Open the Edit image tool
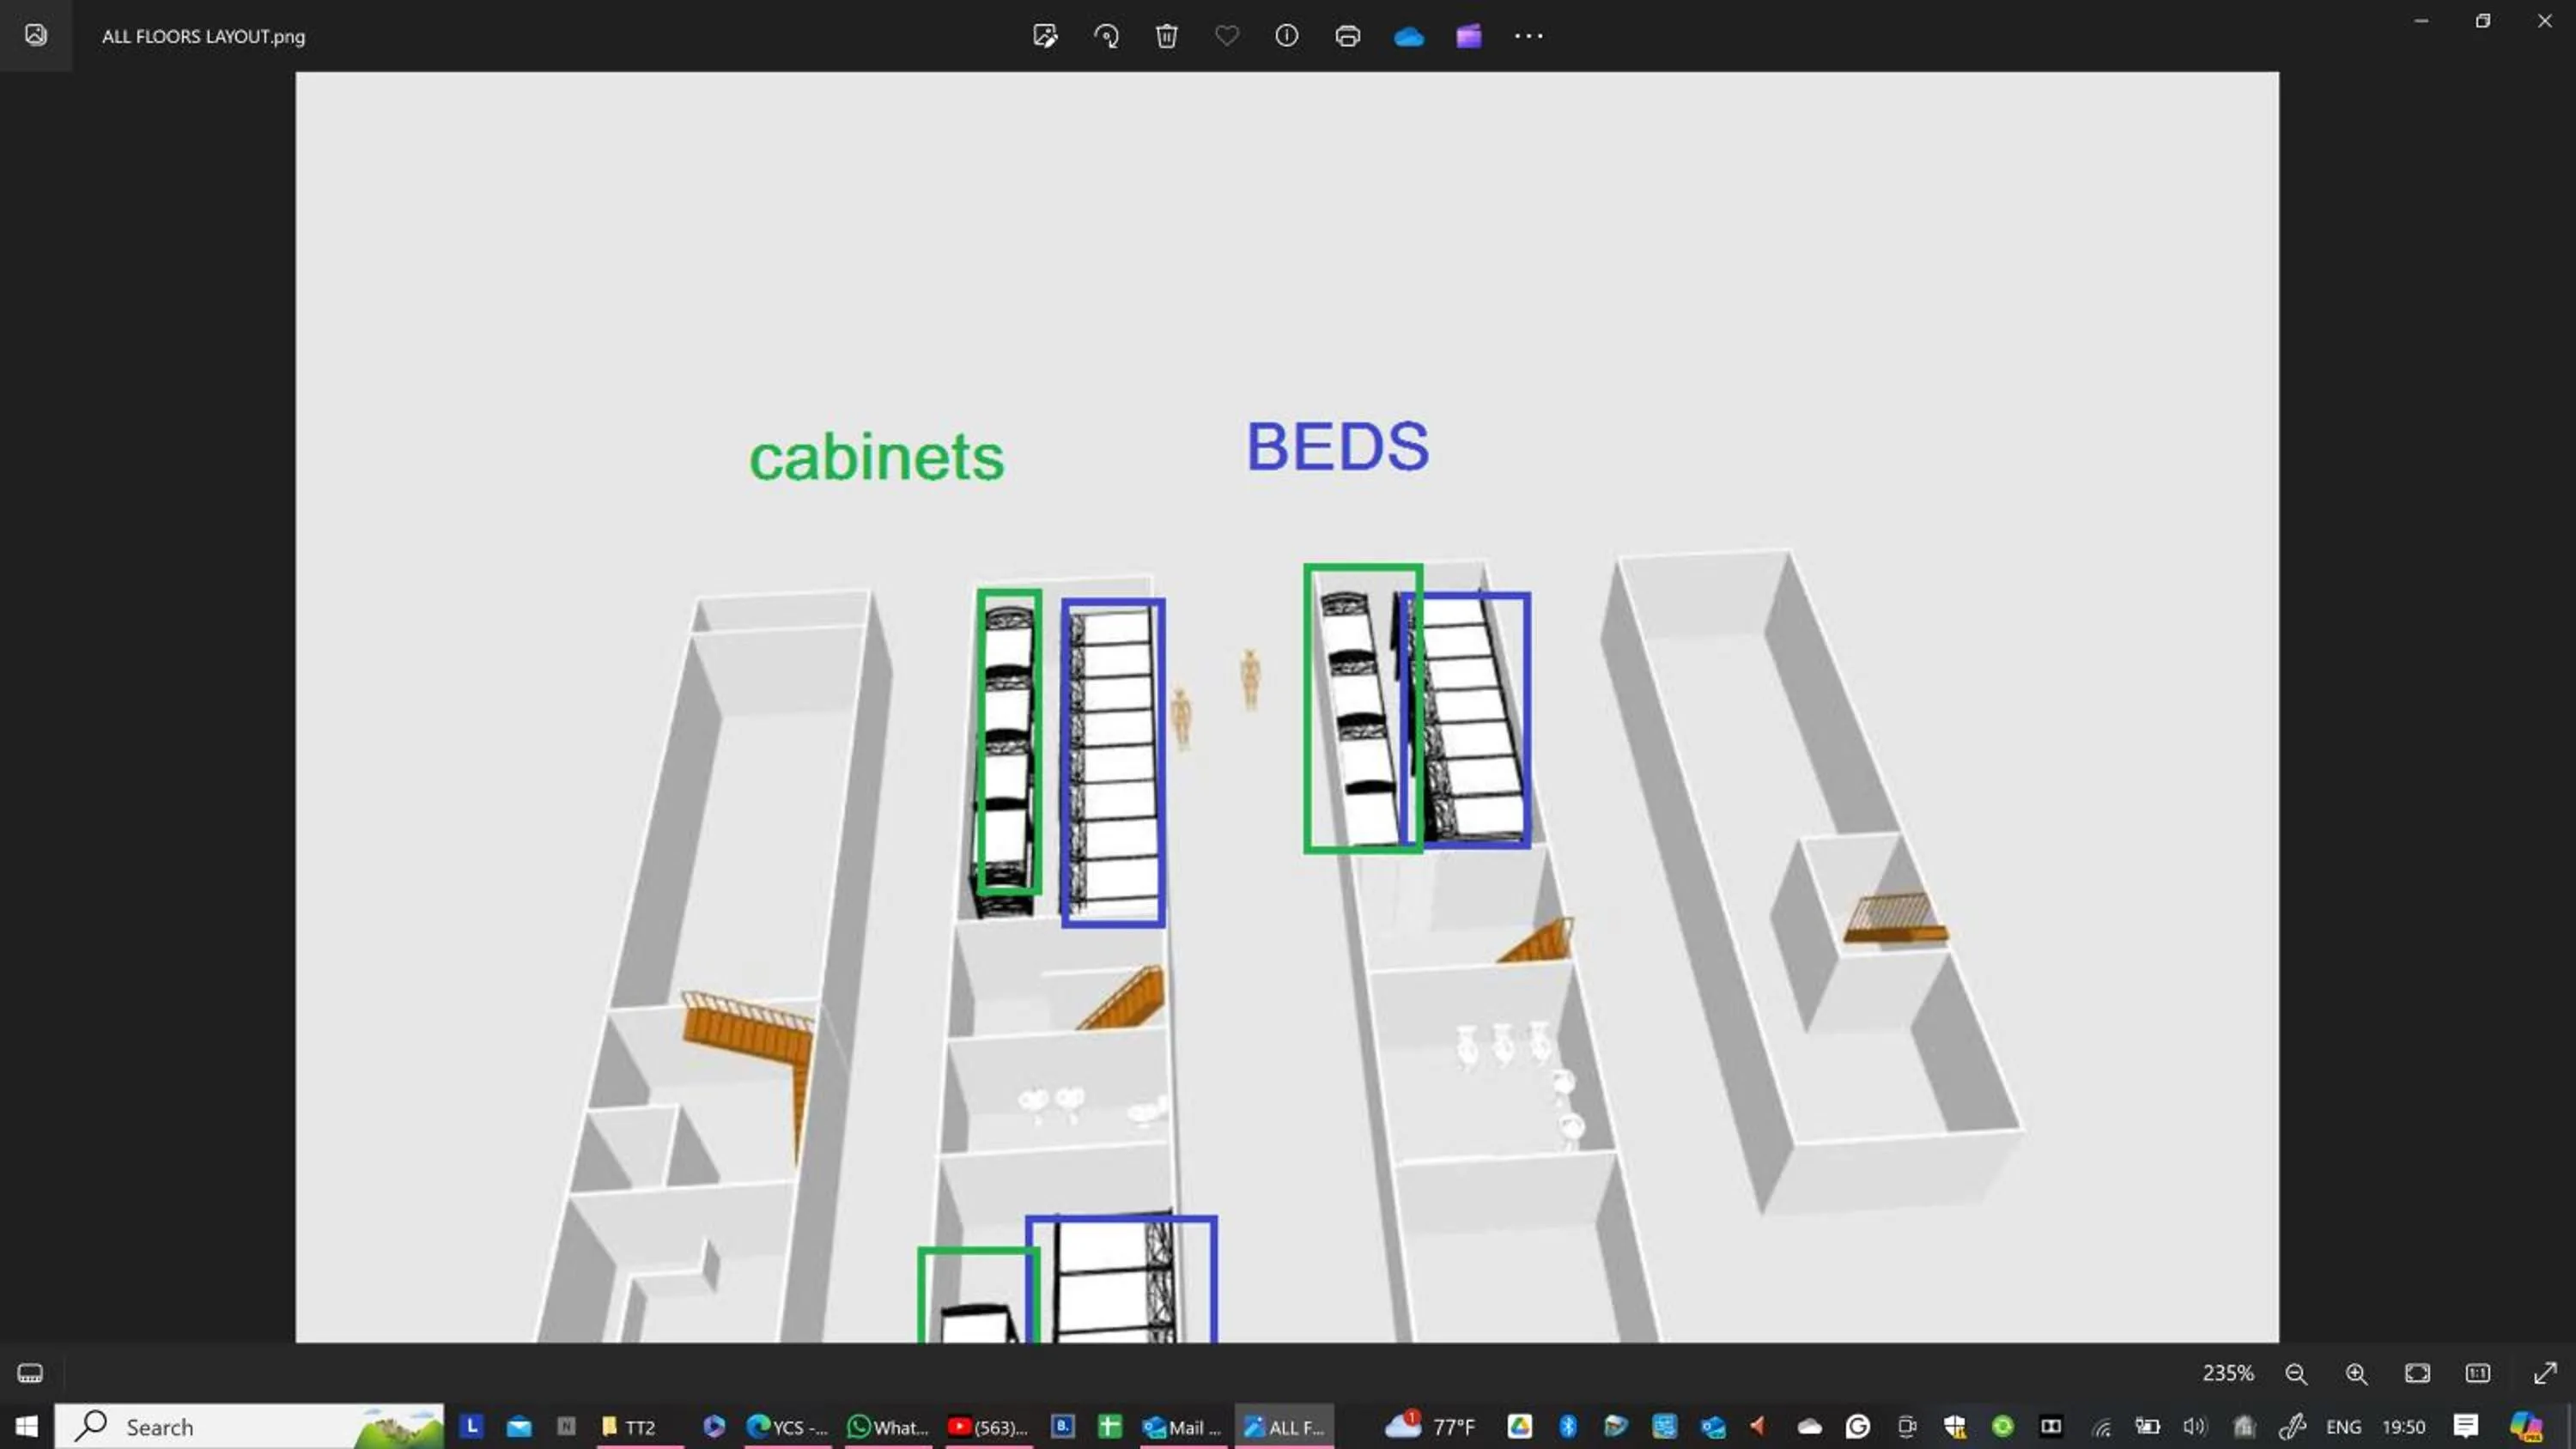 1045,36
